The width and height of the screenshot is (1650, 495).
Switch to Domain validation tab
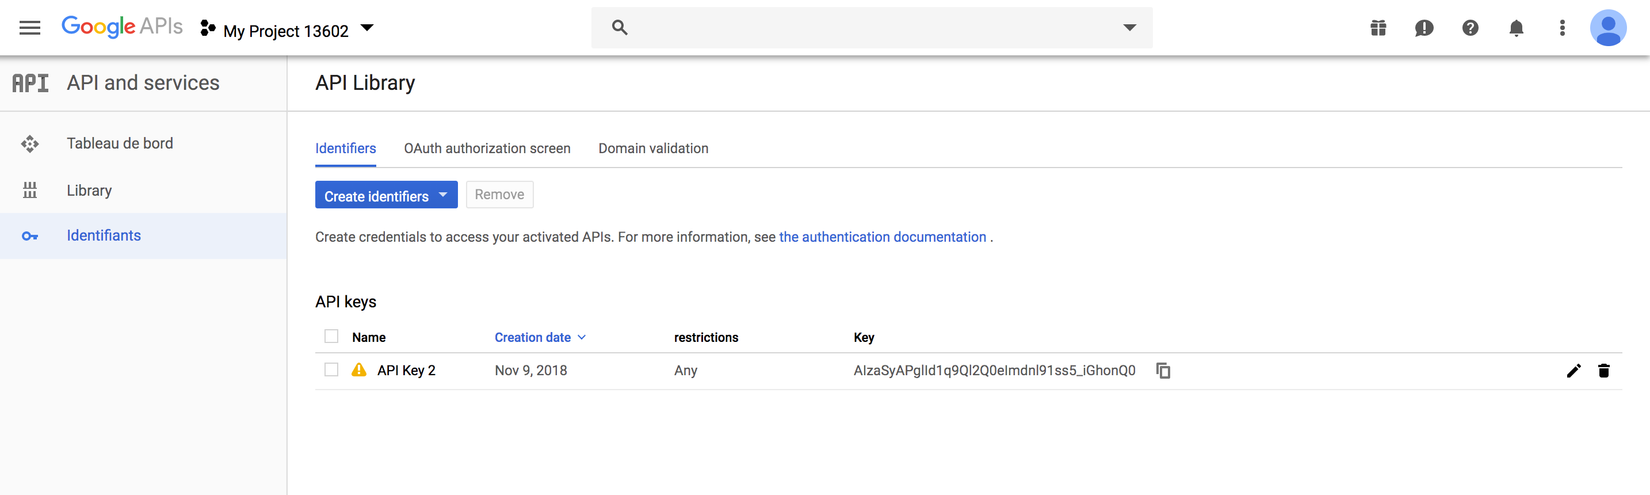(653, 148)
